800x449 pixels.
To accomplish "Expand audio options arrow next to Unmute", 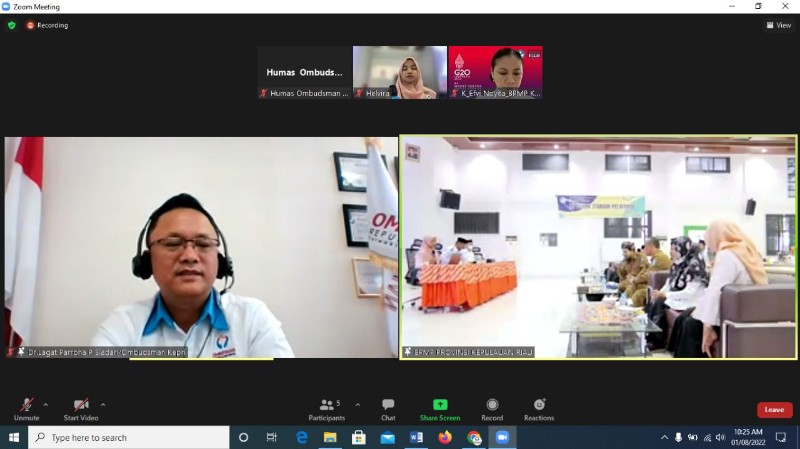I will (x=48, y=405).
